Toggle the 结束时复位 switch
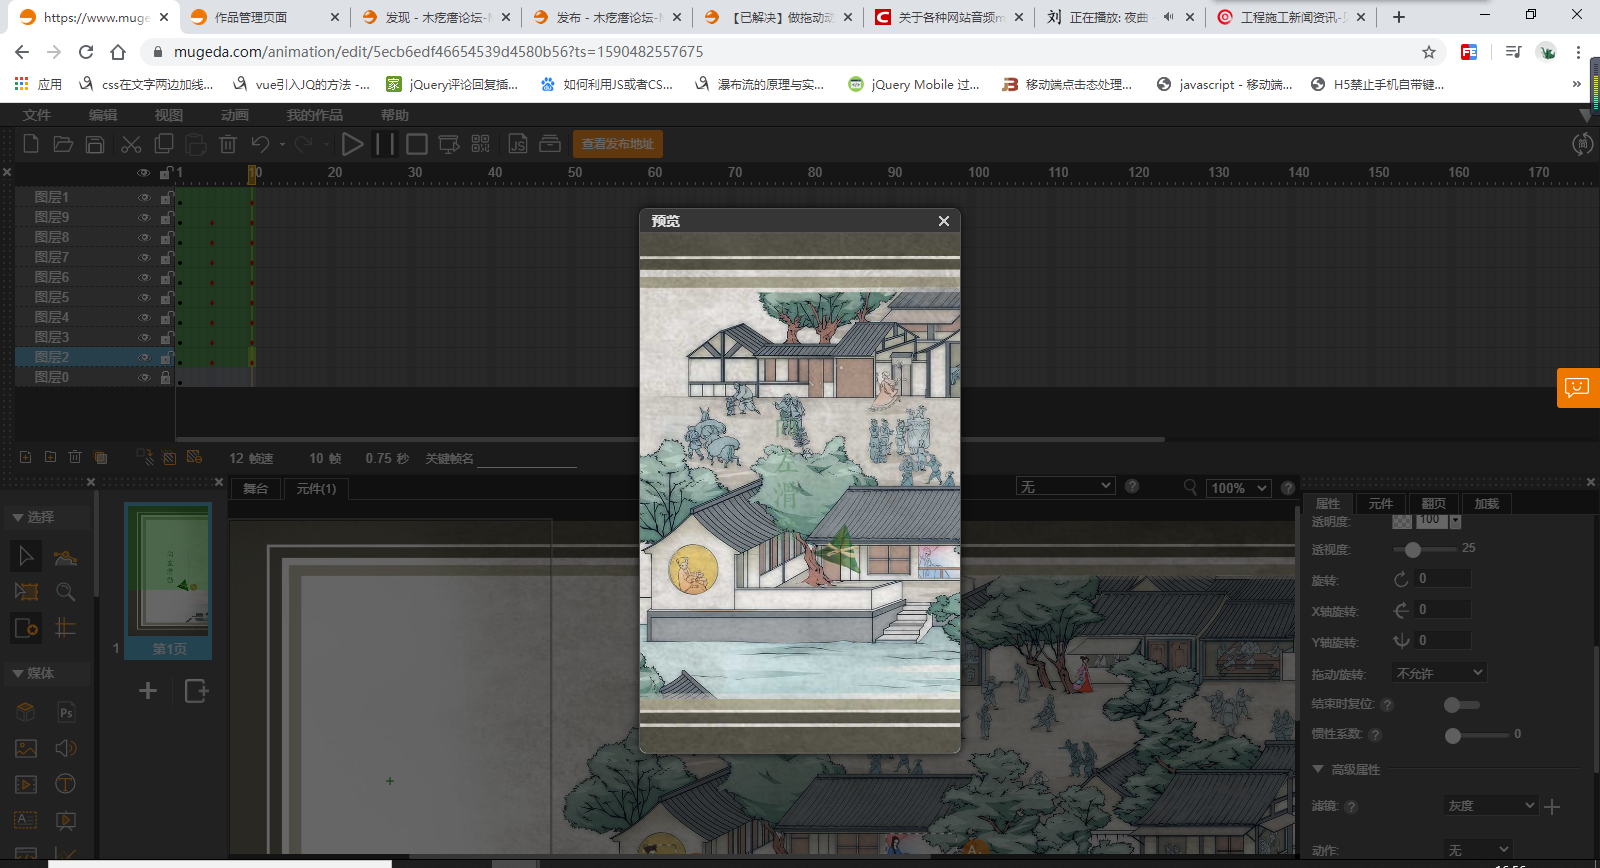This screenshot has width=1600, height=868. [x=1462, y=705]
